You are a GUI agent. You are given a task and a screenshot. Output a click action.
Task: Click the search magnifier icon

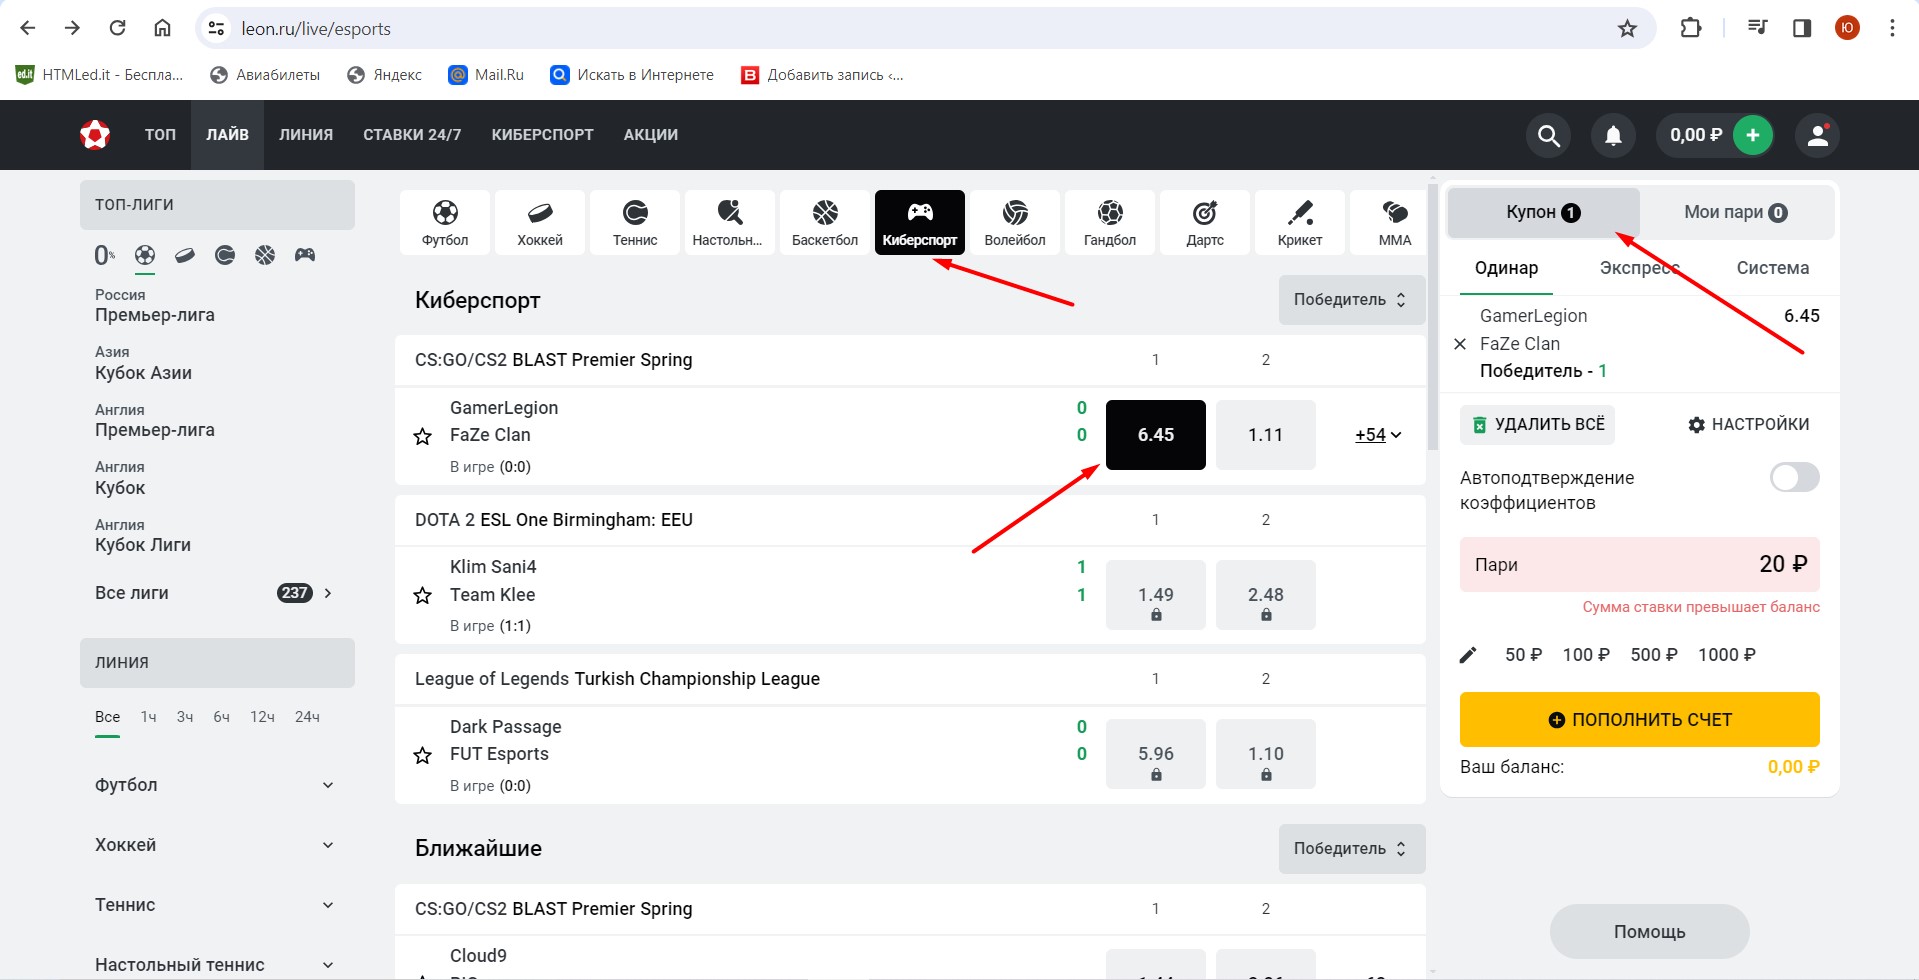[1548, 135]
